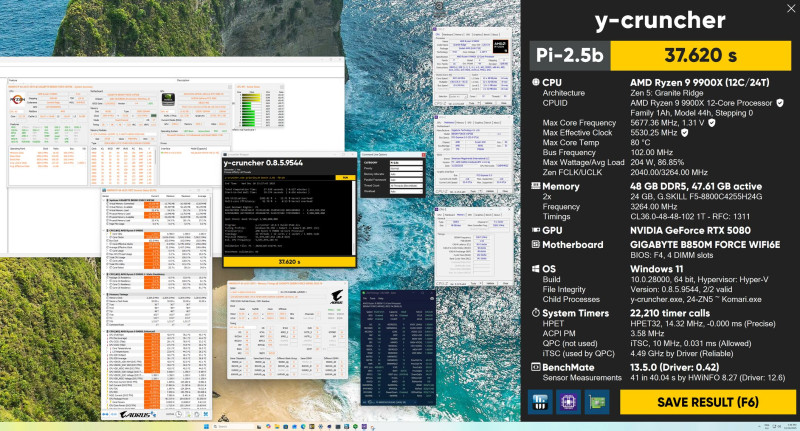Screen dimensions: 800x431
Task: Click the Motherboard section icon in result panel
Action: pos(535,244)
